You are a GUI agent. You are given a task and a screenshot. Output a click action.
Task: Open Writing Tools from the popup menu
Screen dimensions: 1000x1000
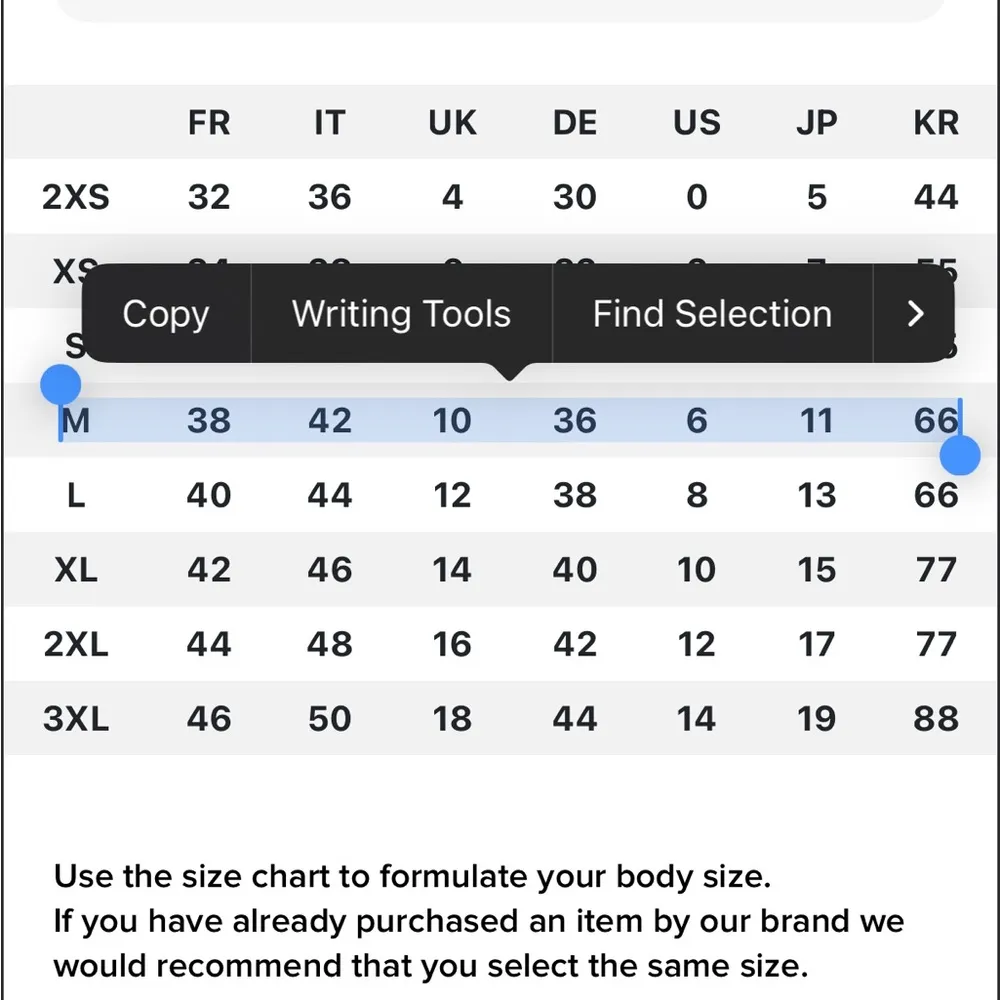(x=401, y=314)
